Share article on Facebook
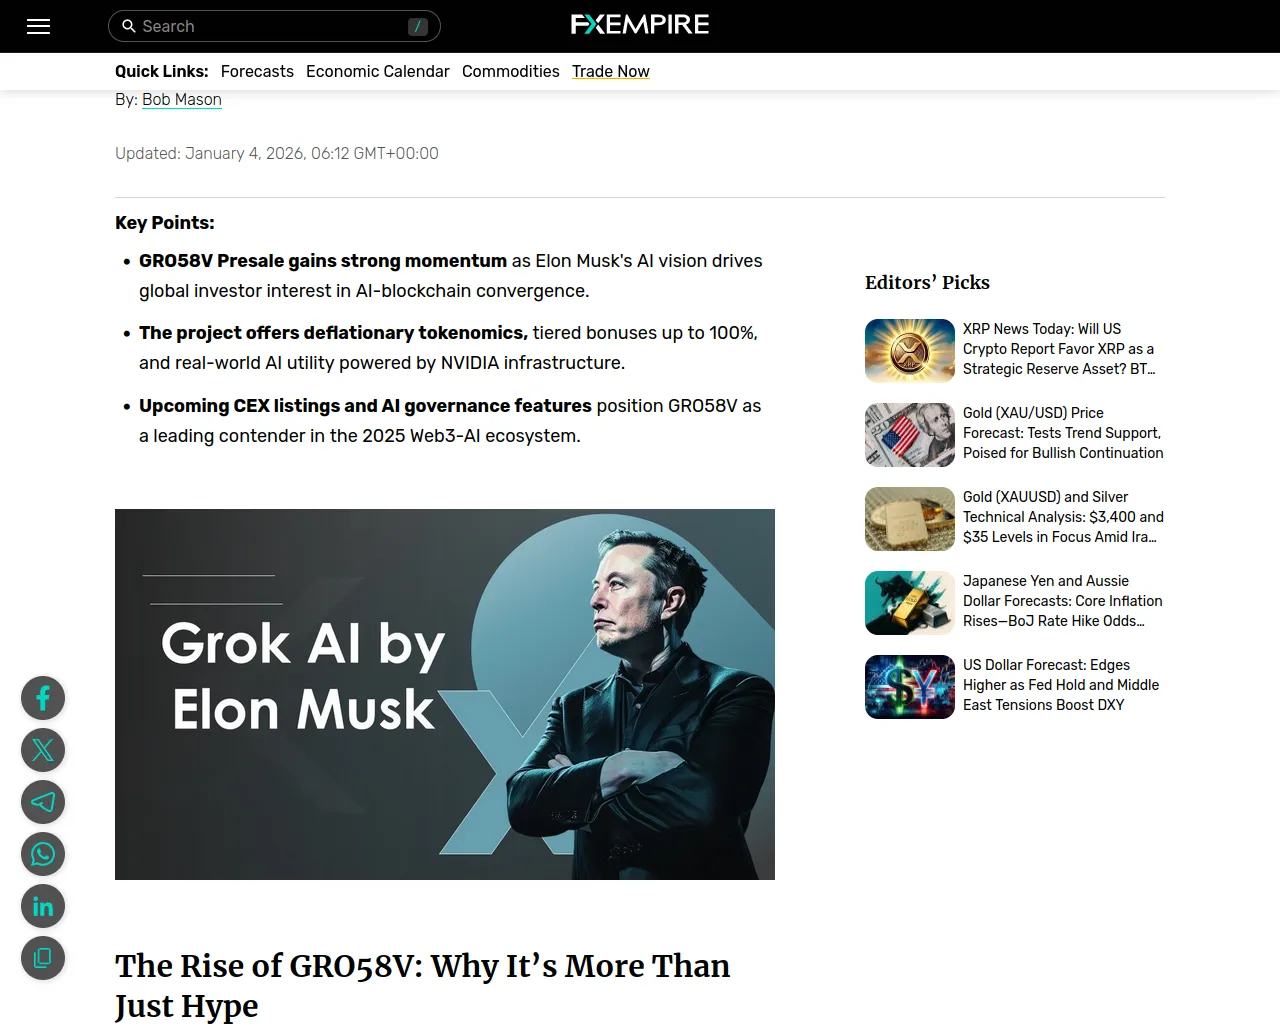This screenshot has height=1024, width=1280. click(43, 698)
